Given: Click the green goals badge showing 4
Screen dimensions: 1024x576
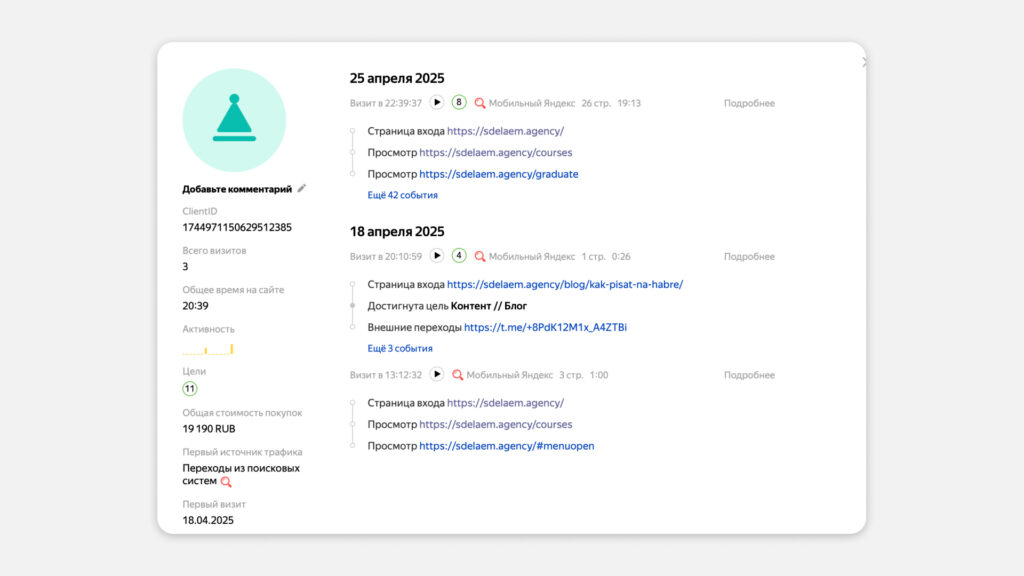Looking at the screenshot, I should [459, 256].
